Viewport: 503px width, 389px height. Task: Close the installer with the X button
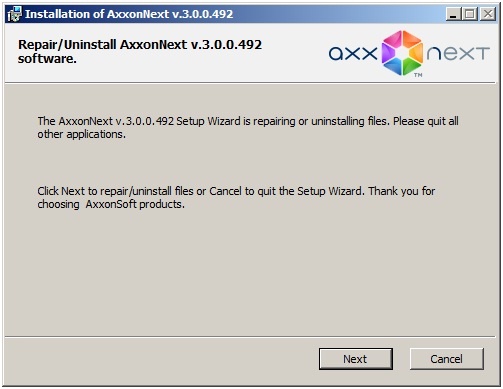pos(488,14)
